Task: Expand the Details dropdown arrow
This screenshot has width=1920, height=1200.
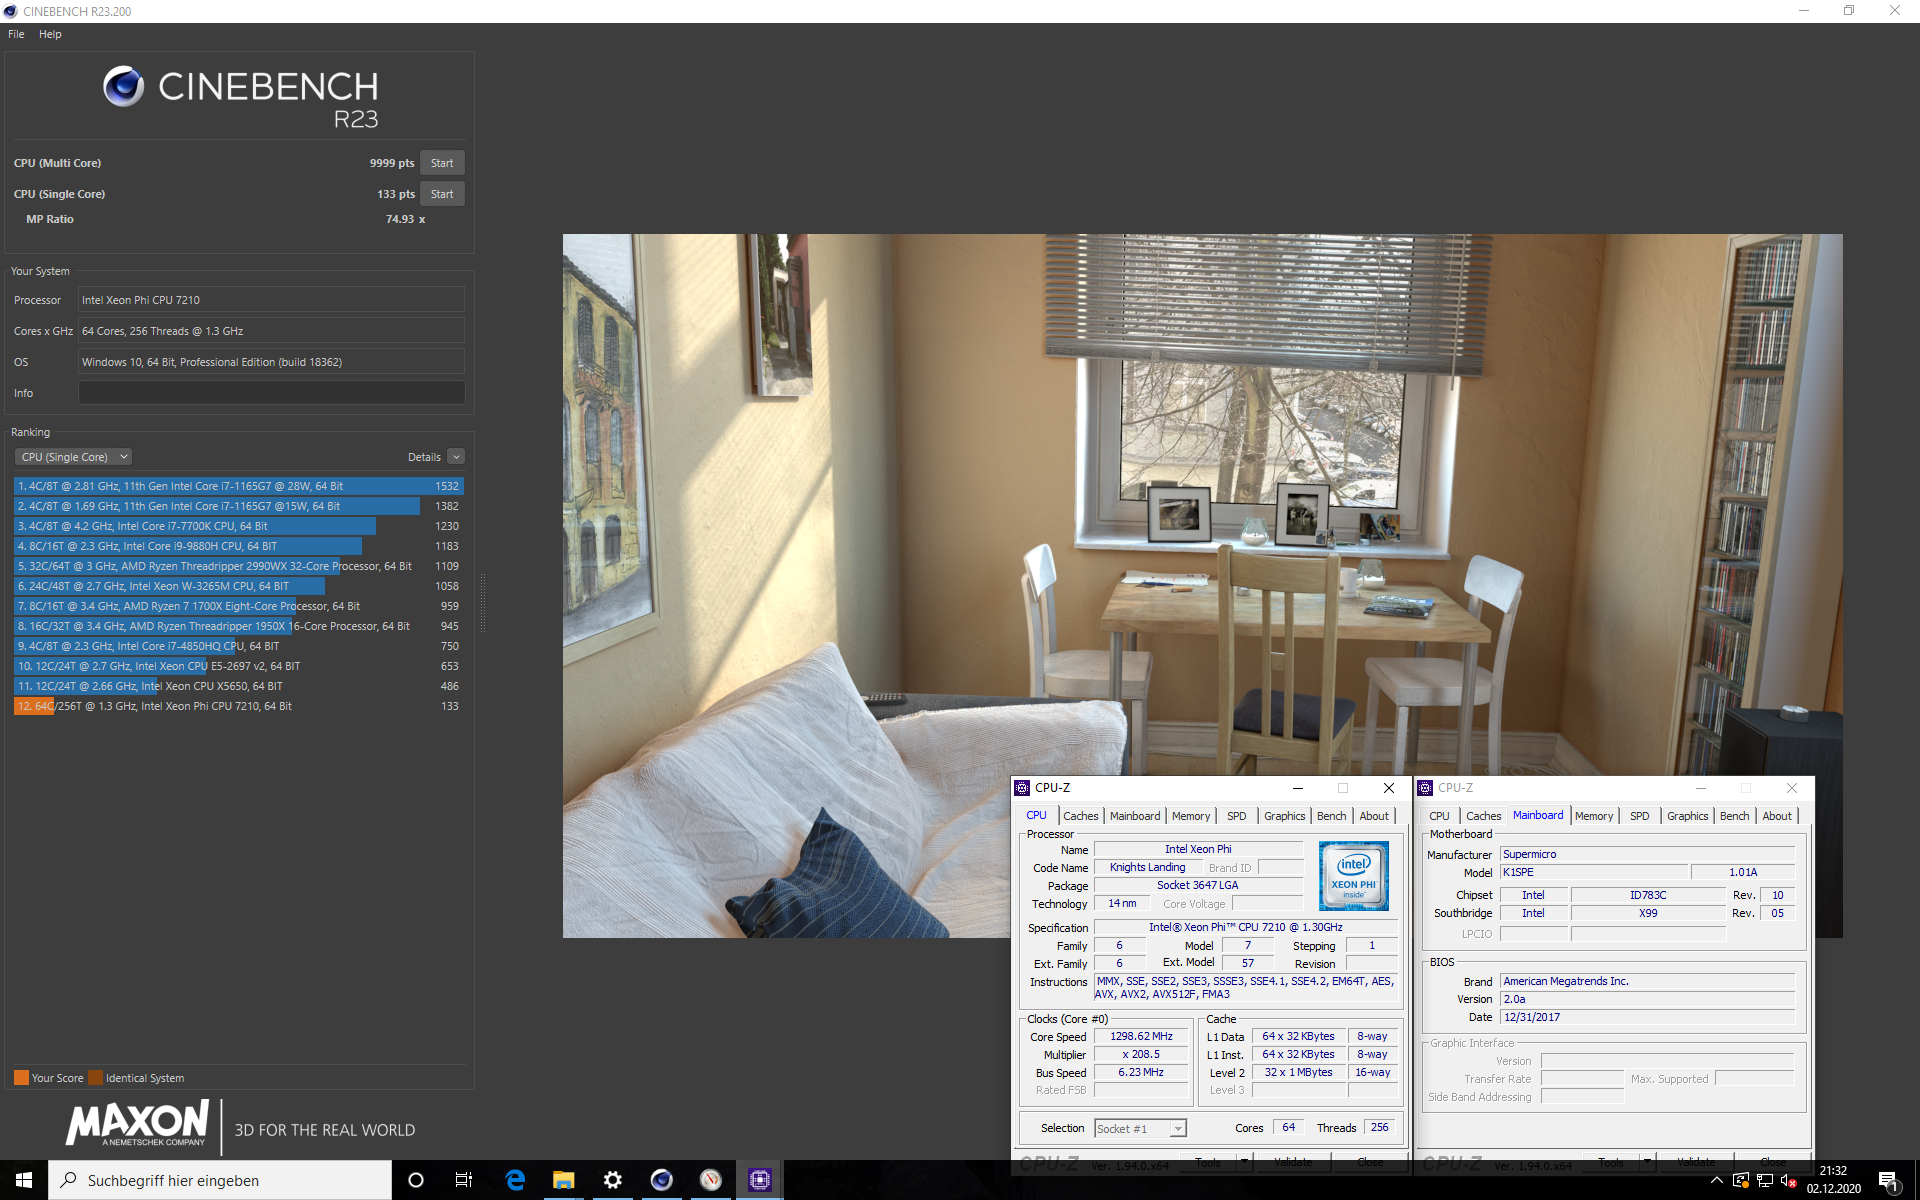Action: tap(456, 457)
